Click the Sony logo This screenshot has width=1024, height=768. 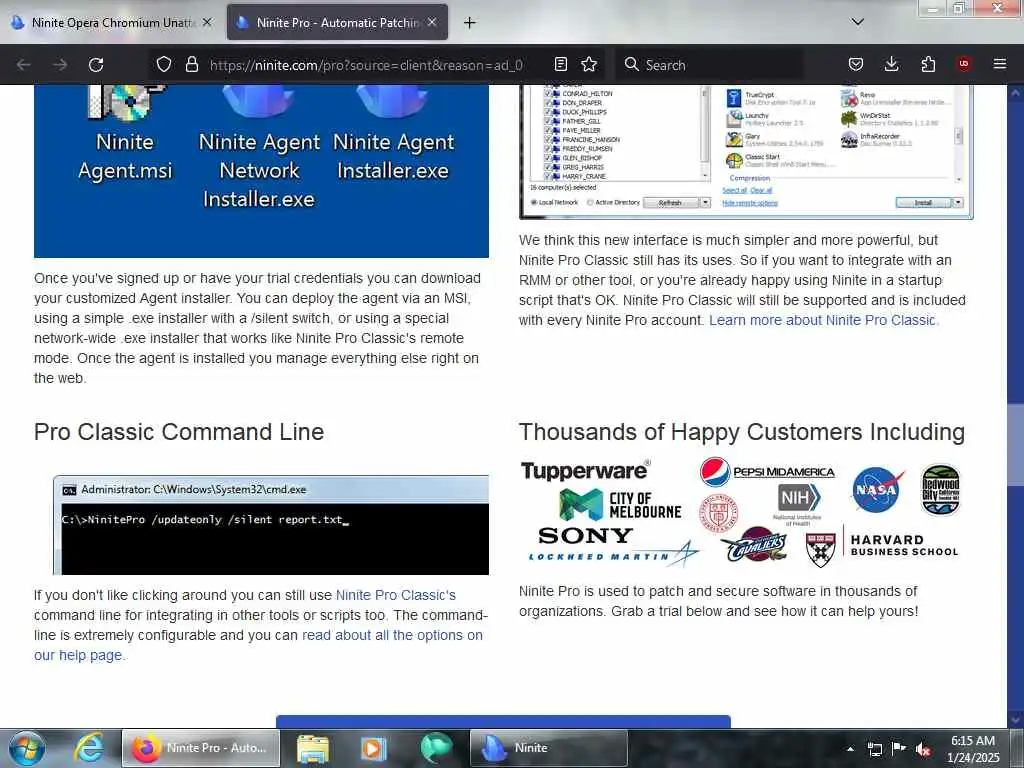(585, 536)
